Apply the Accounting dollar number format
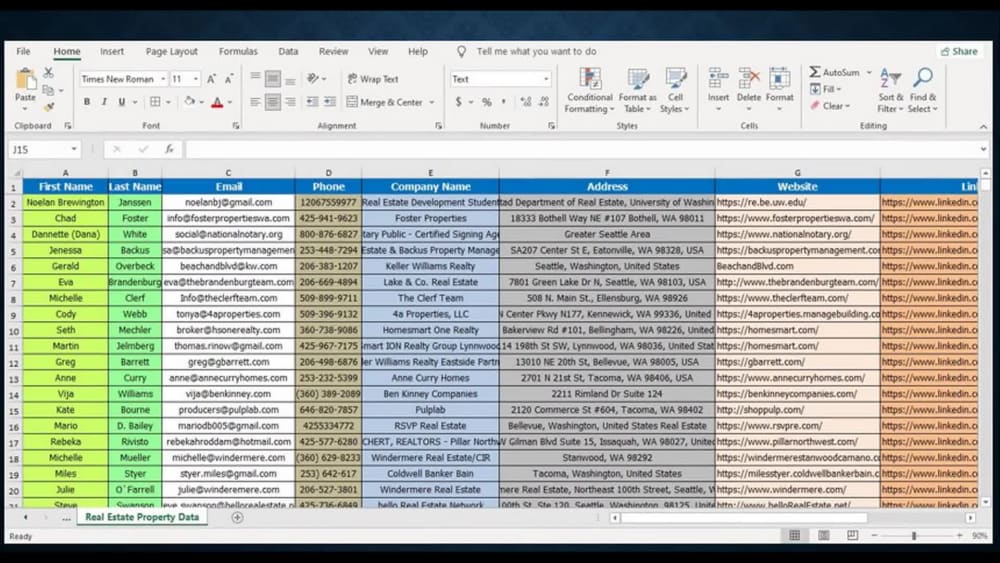The width and height of the screenshot is (1000, 563). pyautogui.click(x=459, y=102)
